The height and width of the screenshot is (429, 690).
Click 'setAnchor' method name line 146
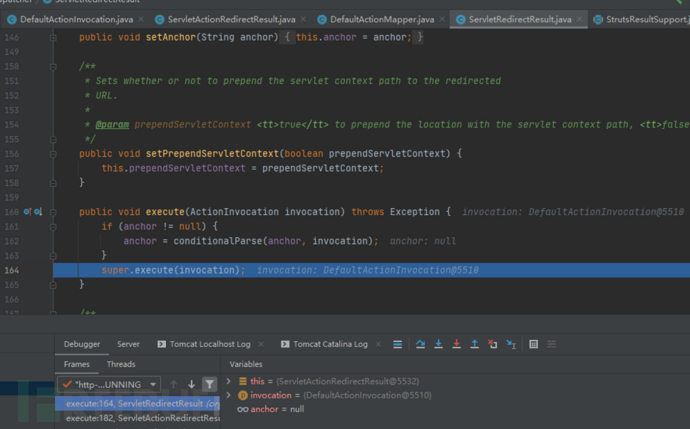click(171, 37)
